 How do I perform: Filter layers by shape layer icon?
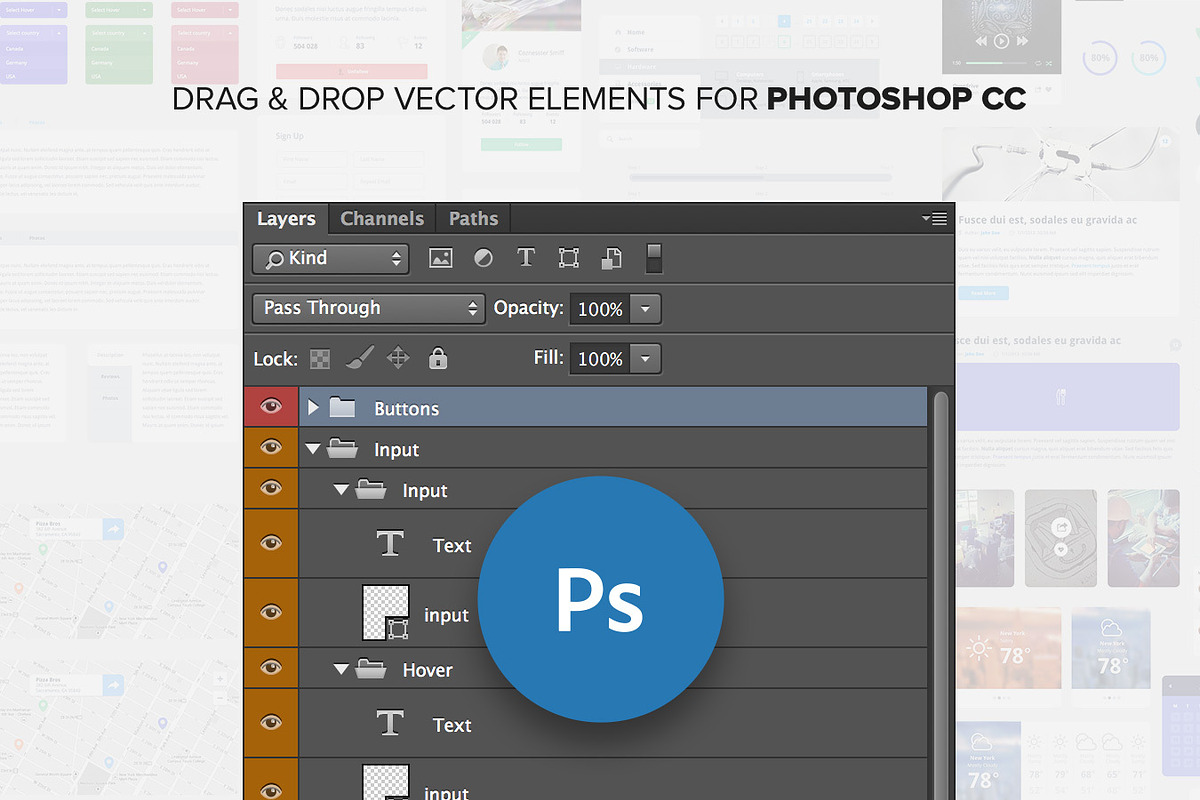click(569, 258)
